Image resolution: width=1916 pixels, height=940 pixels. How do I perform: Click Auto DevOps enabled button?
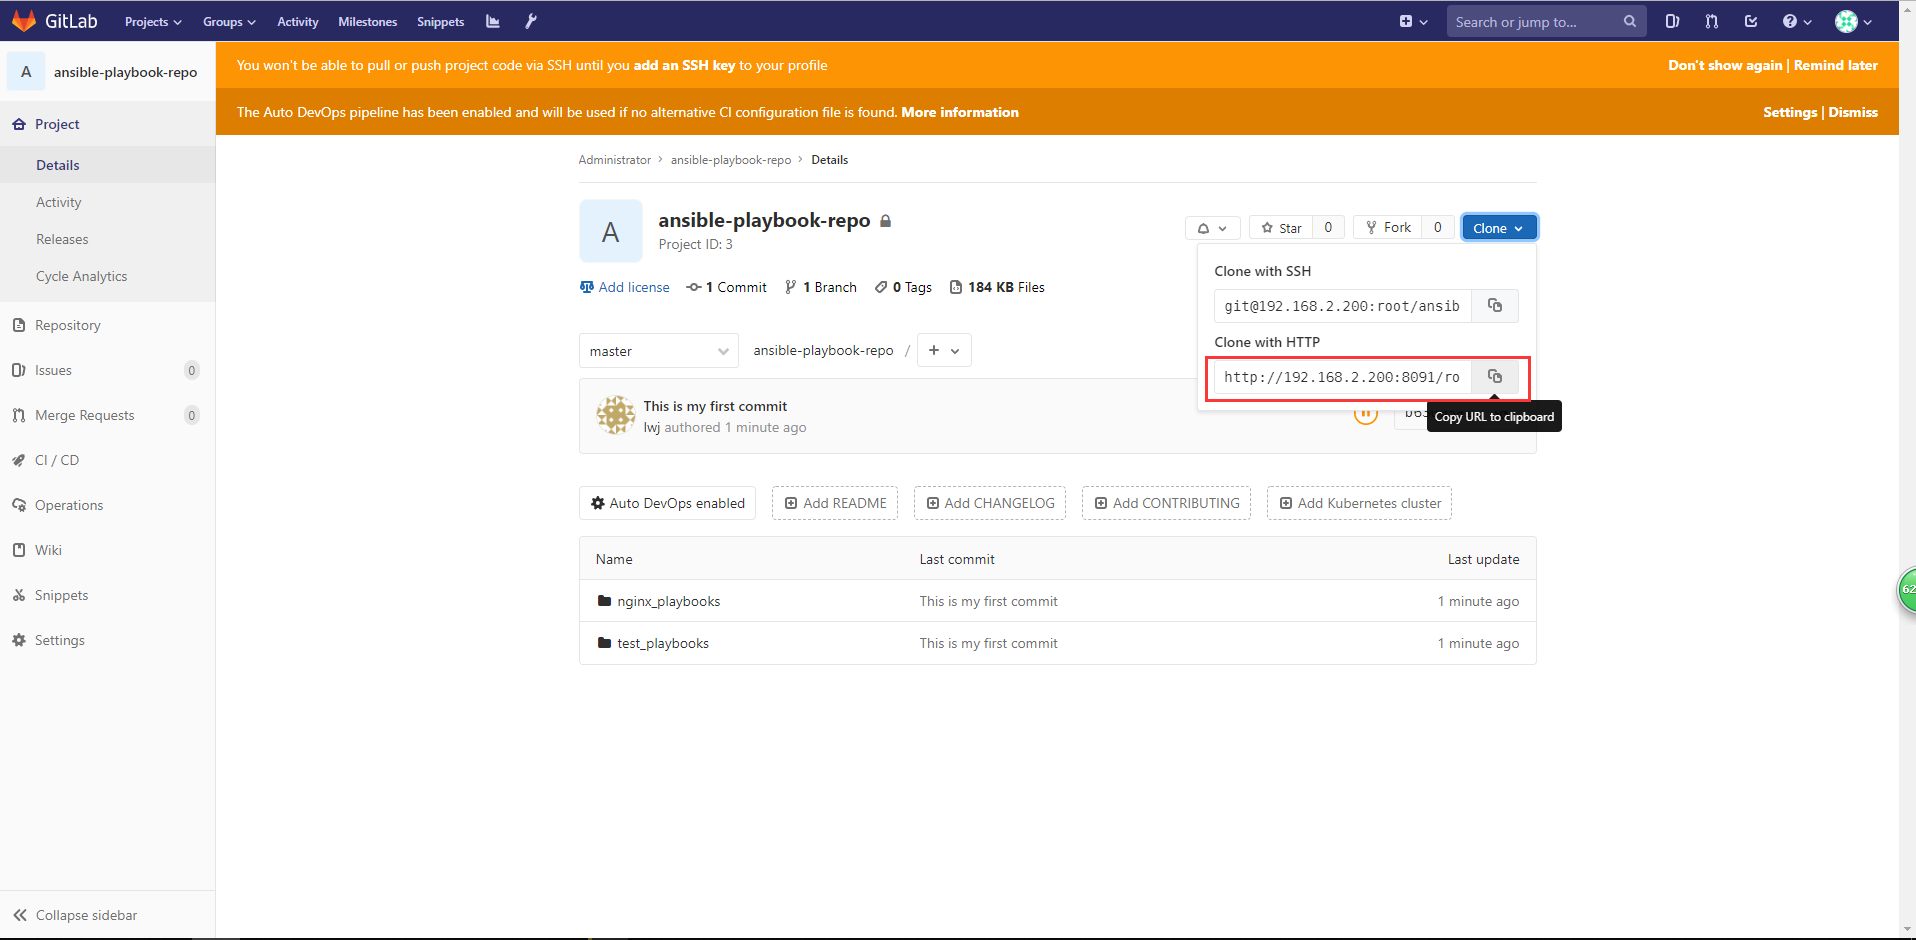668,503
